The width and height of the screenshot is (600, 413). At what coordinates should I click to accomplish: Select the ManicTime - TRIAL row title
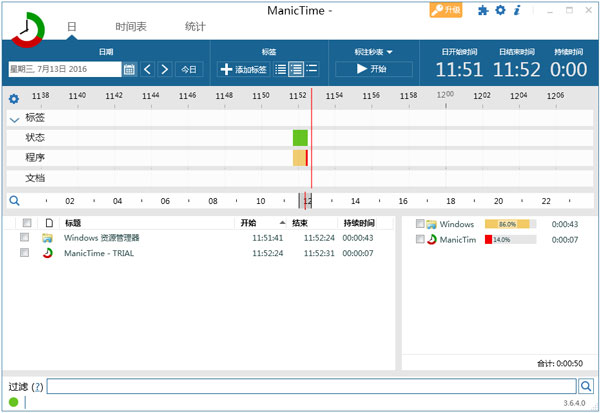99,253
